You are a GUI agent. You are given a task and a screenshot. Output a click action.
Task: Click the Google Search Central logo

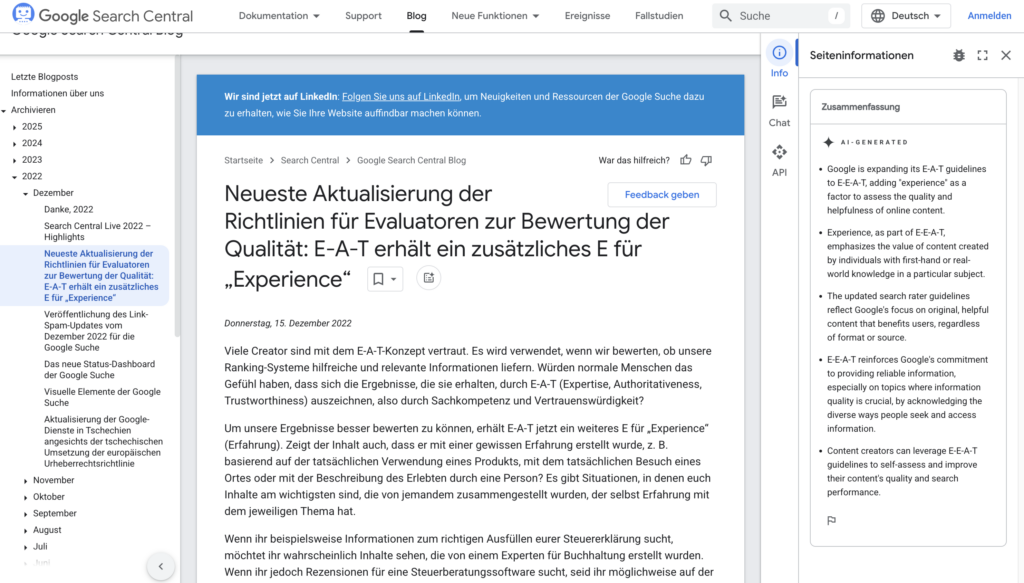coord(103,15)
